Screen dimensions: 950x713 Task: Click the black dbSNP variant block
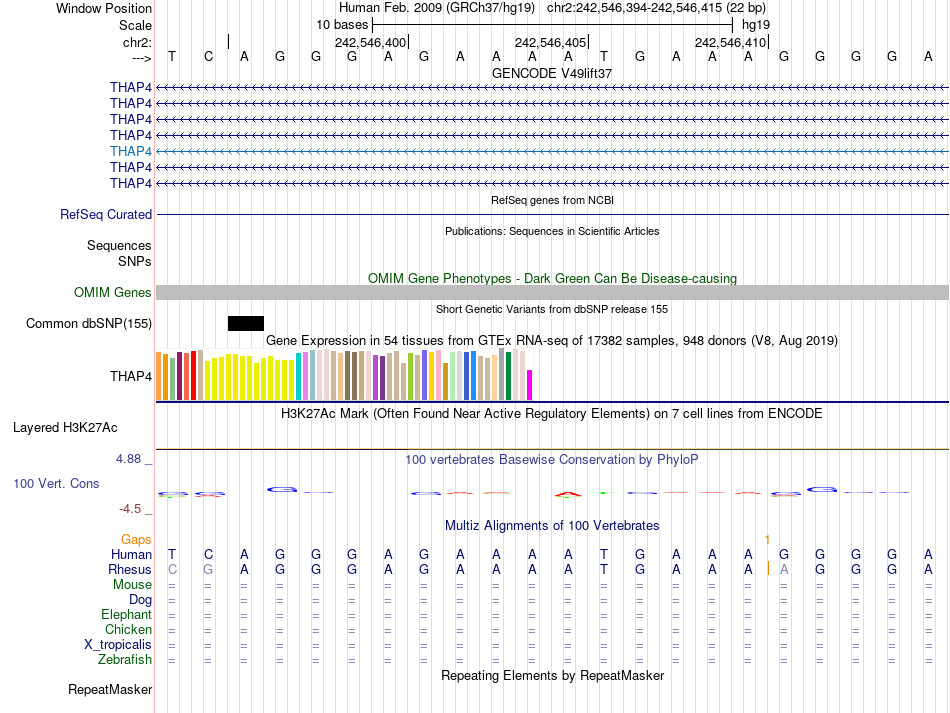pos(246,323)
